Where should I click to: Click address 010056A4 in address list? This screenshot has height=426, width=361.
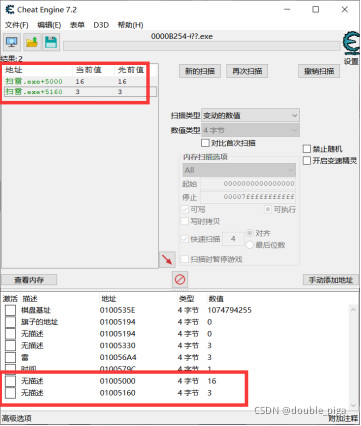click(x=118, y=357)
